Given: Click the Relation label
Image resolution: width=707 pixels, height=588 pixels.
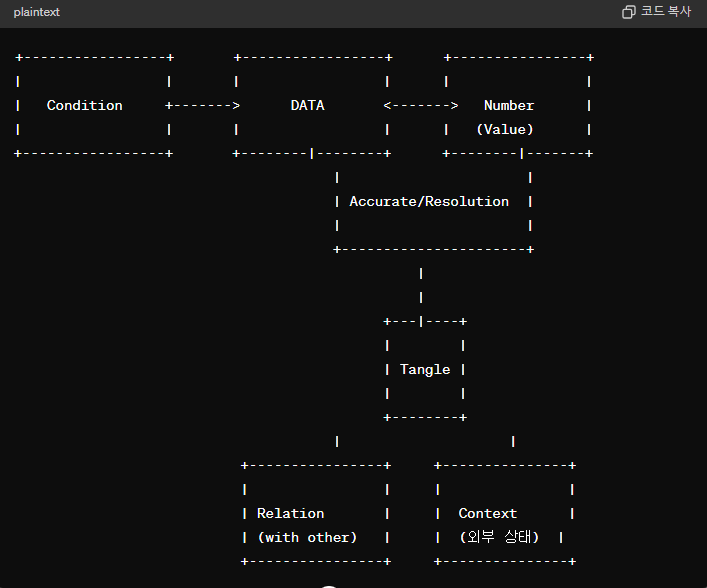Looking at the screenshot, I should pyautogui.click(x=290, y=513).
